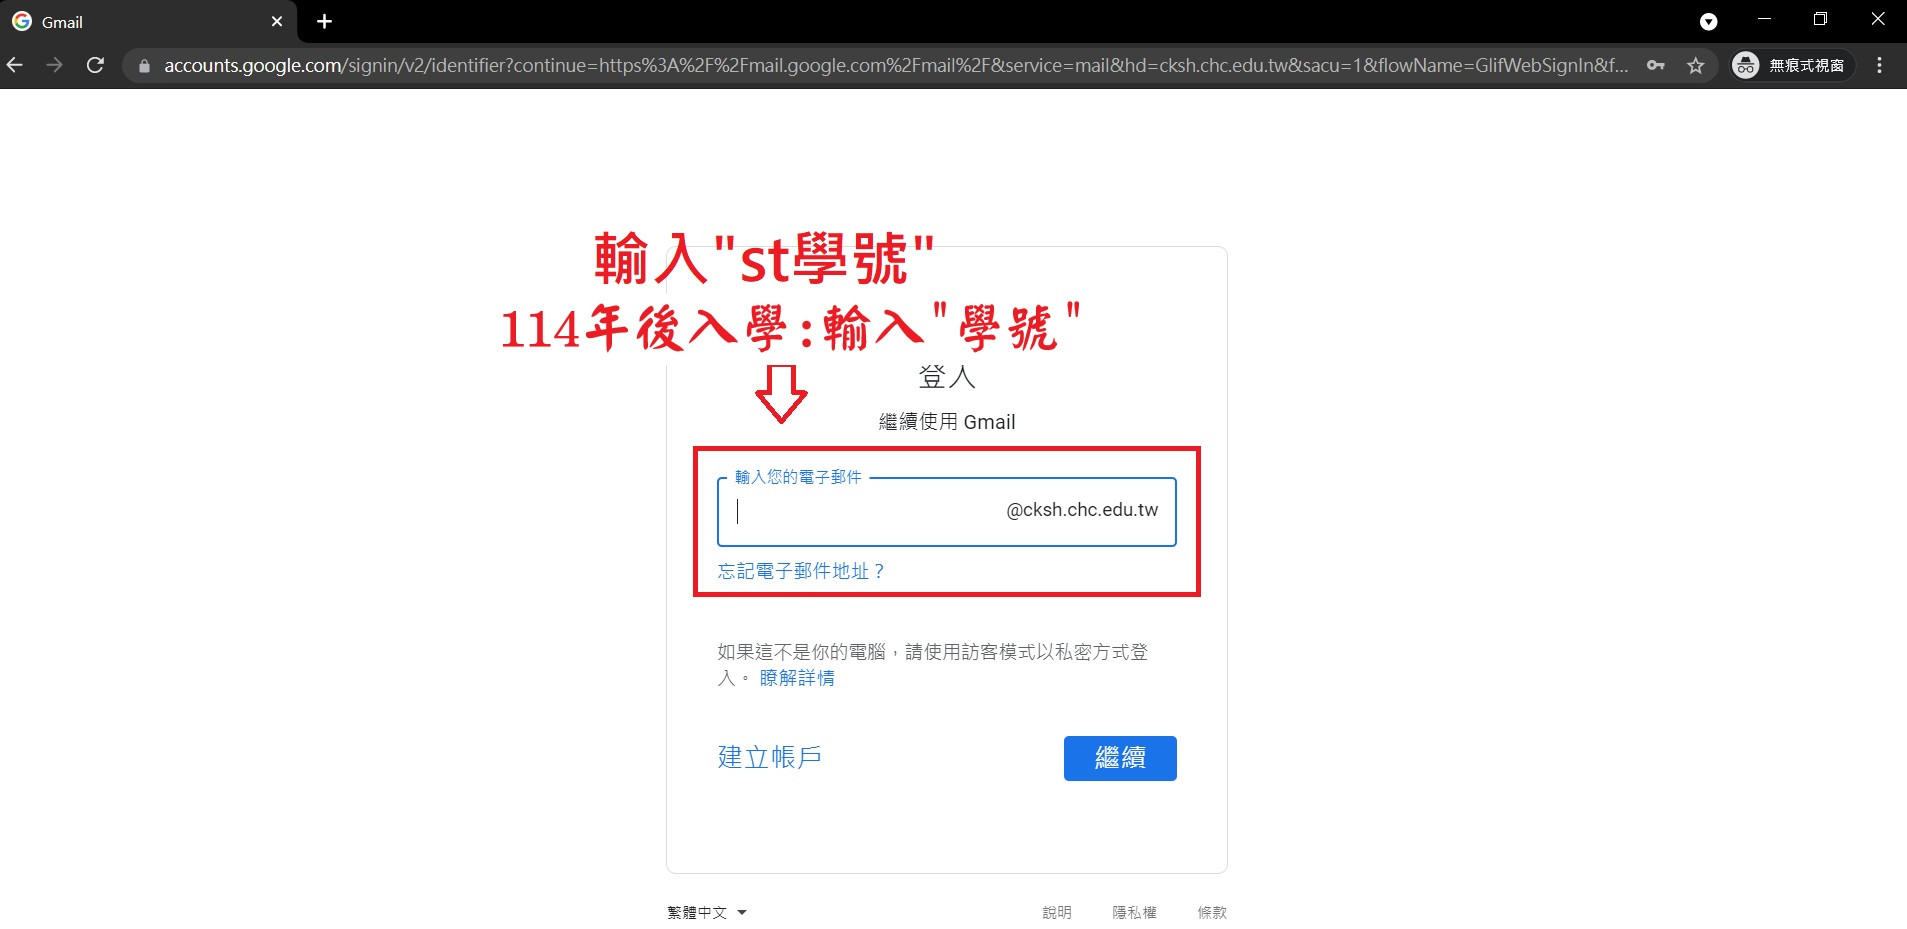Click the browser back arrow
This screenshot has width=1907, height=929.
click(x=15, y=65)
